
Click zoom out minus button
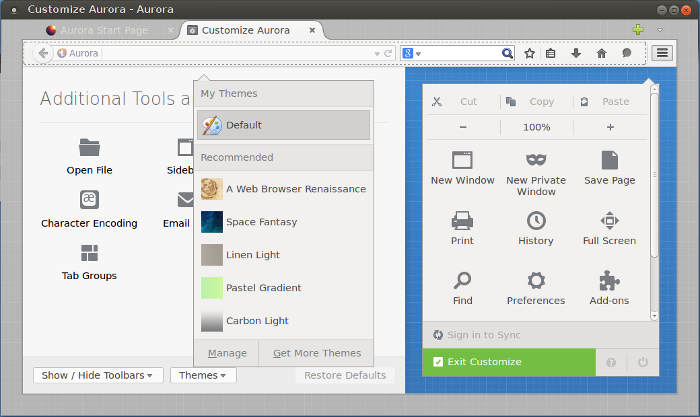463,127
